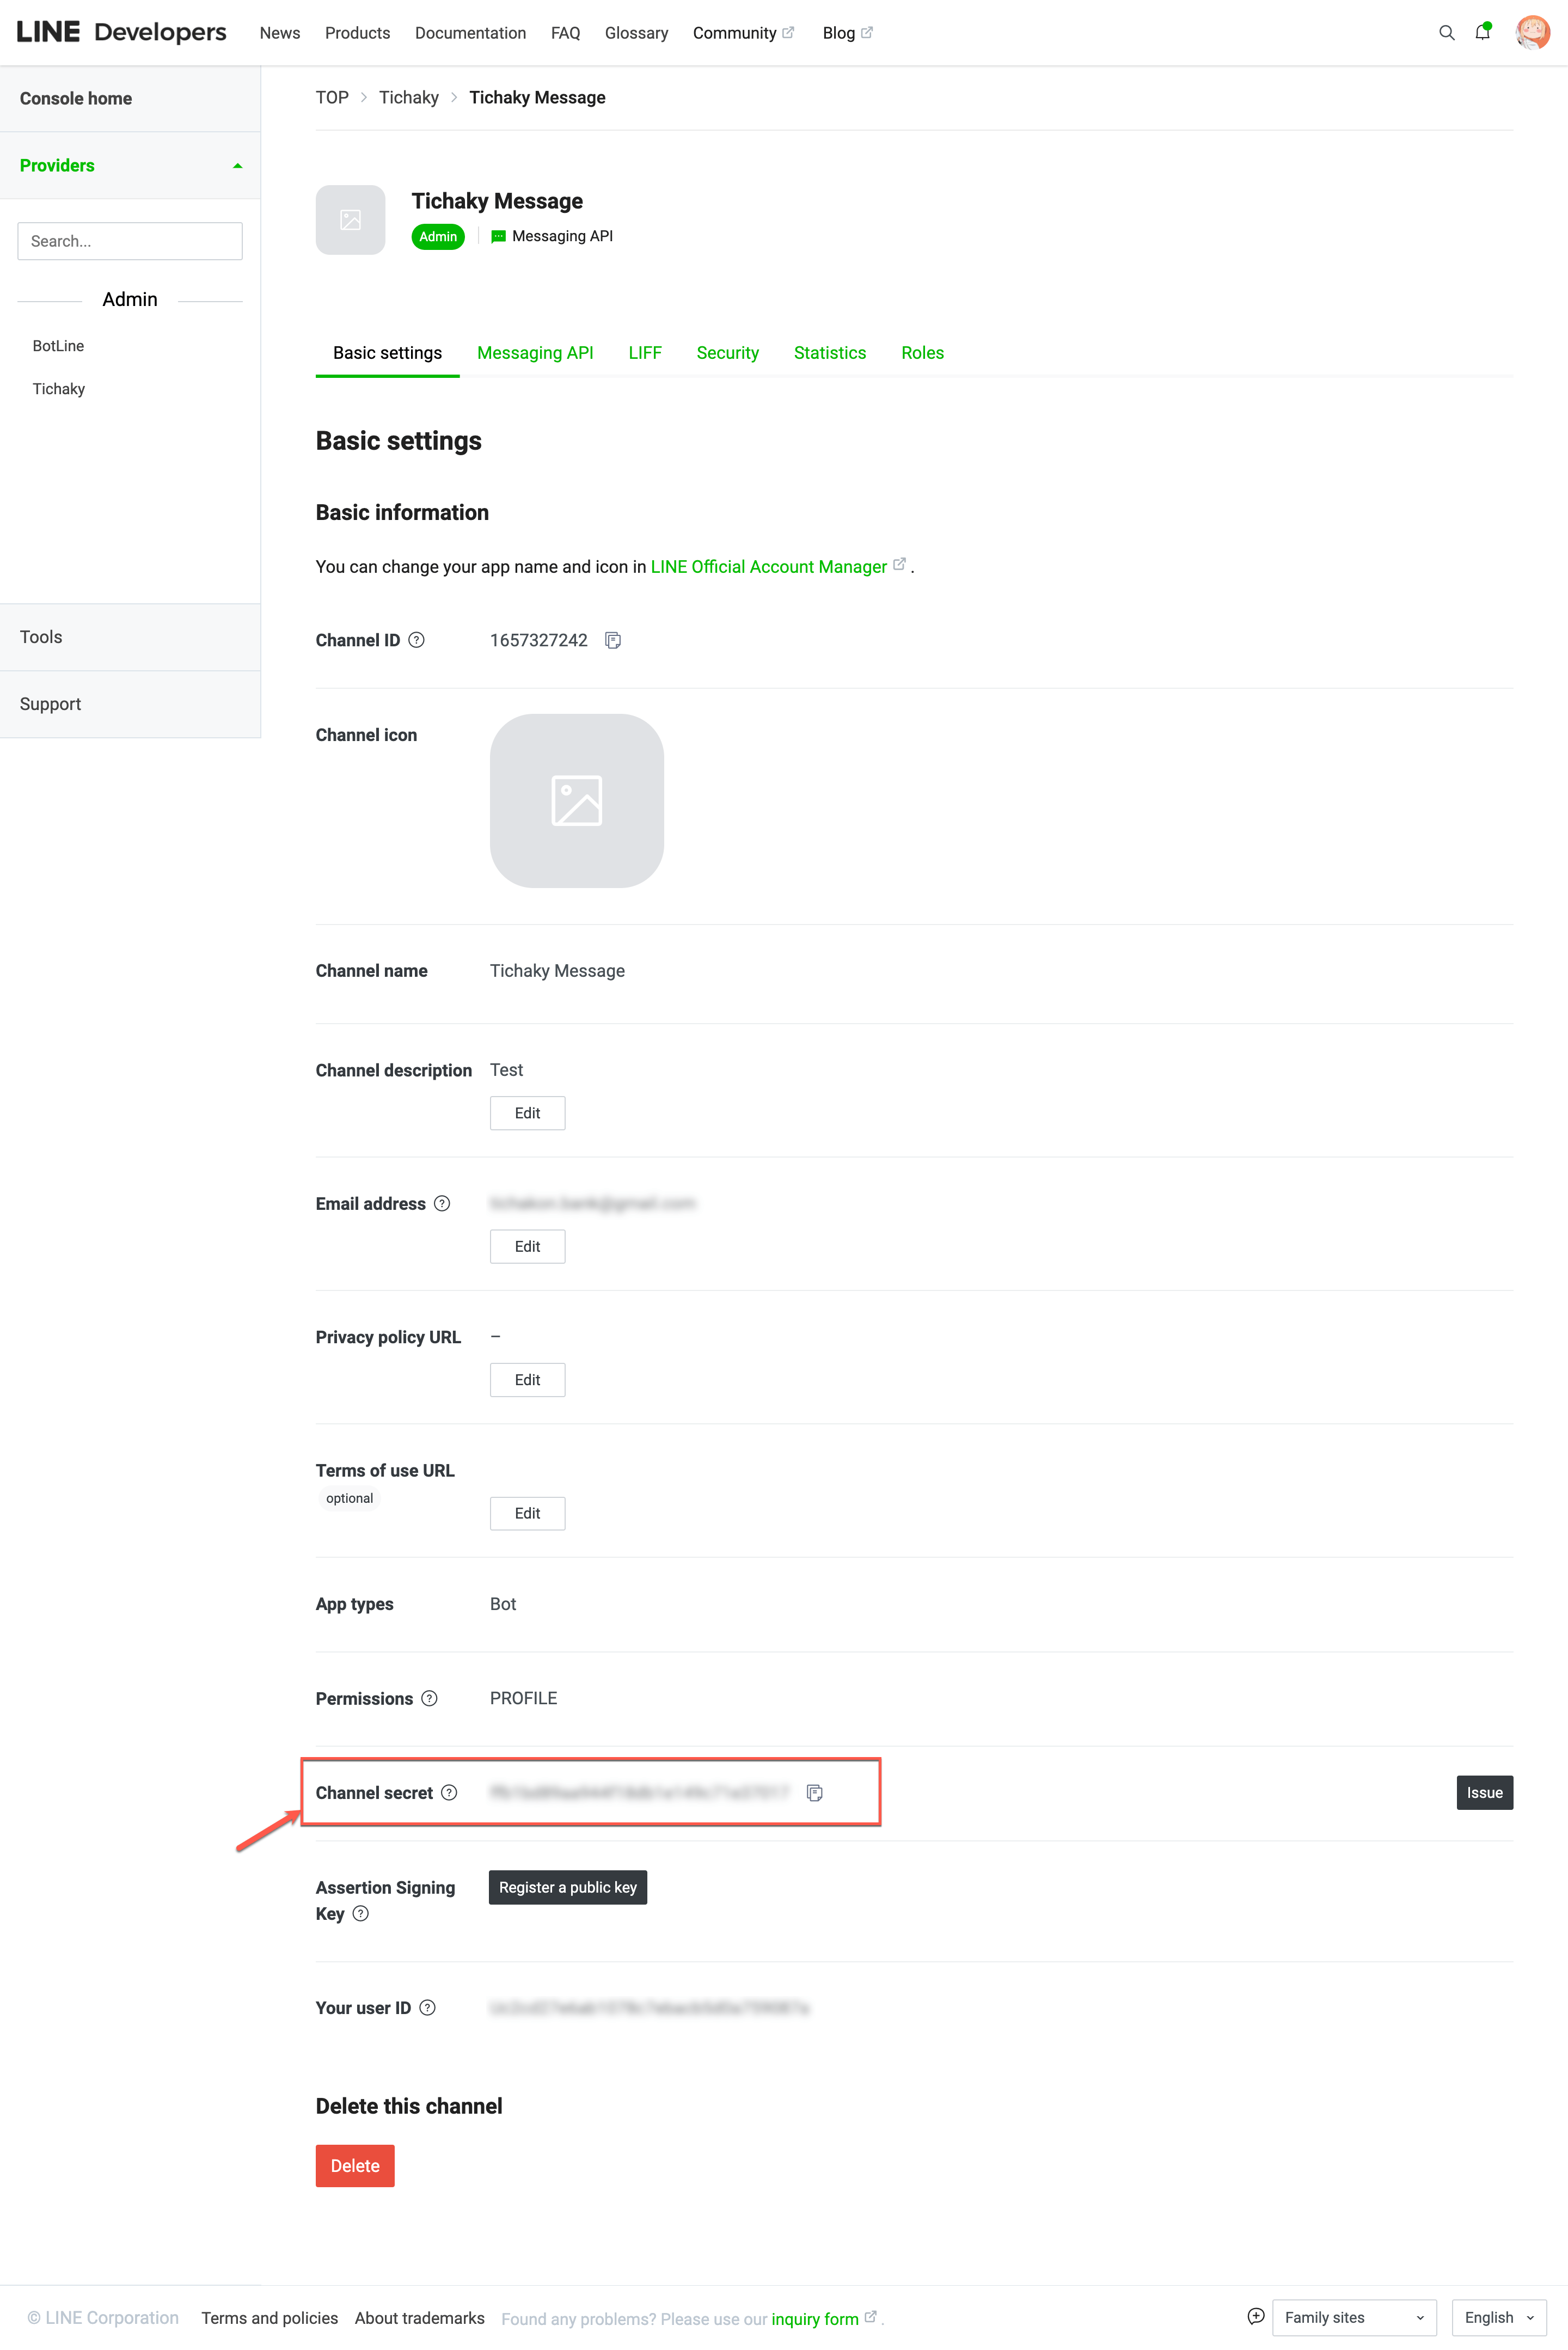Collapse the Providers section
The image size is (1568, 2350).
237,165
